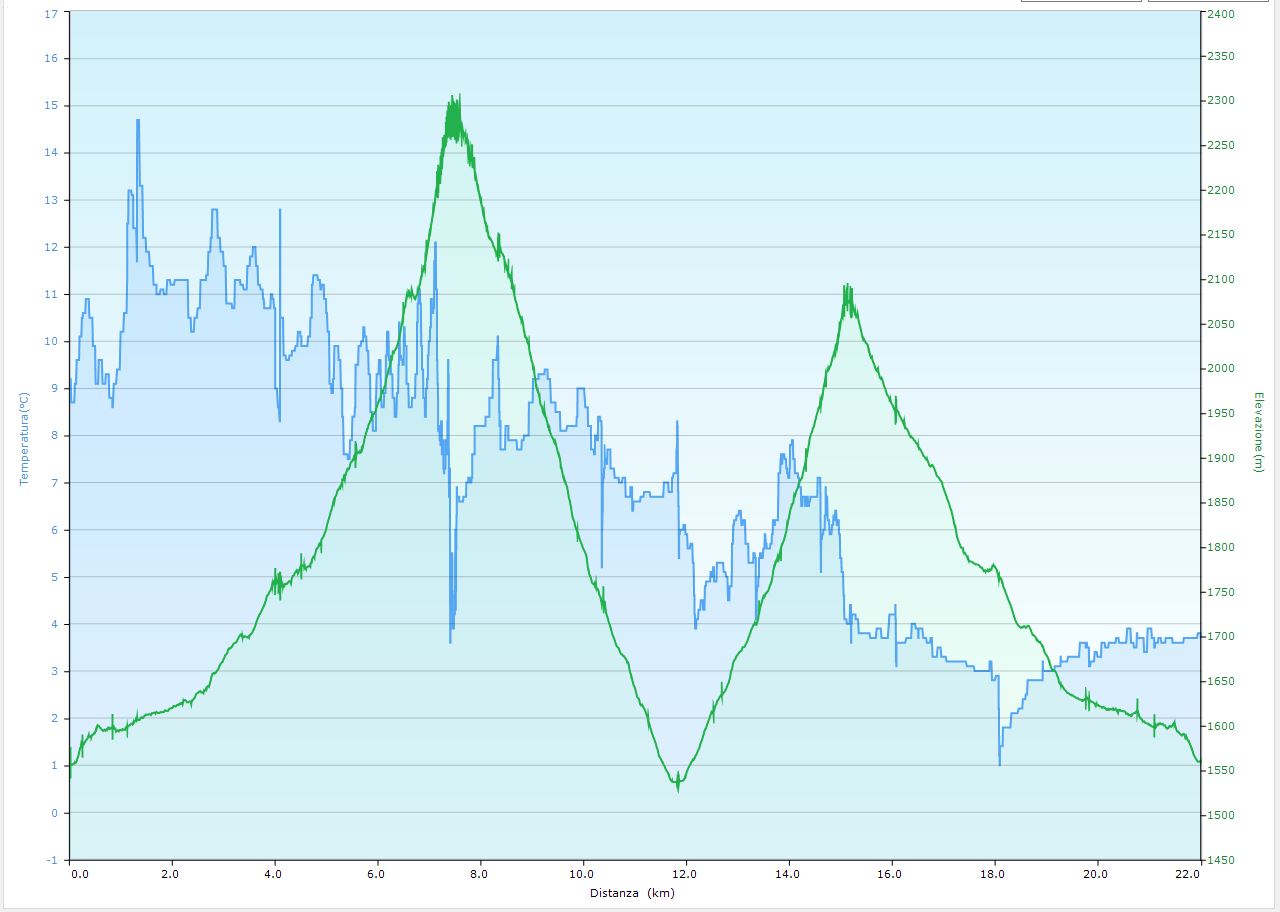This screenshot has height=912, width=1280.
Task: Click the lowest elevation valley point
Action: 678,786
